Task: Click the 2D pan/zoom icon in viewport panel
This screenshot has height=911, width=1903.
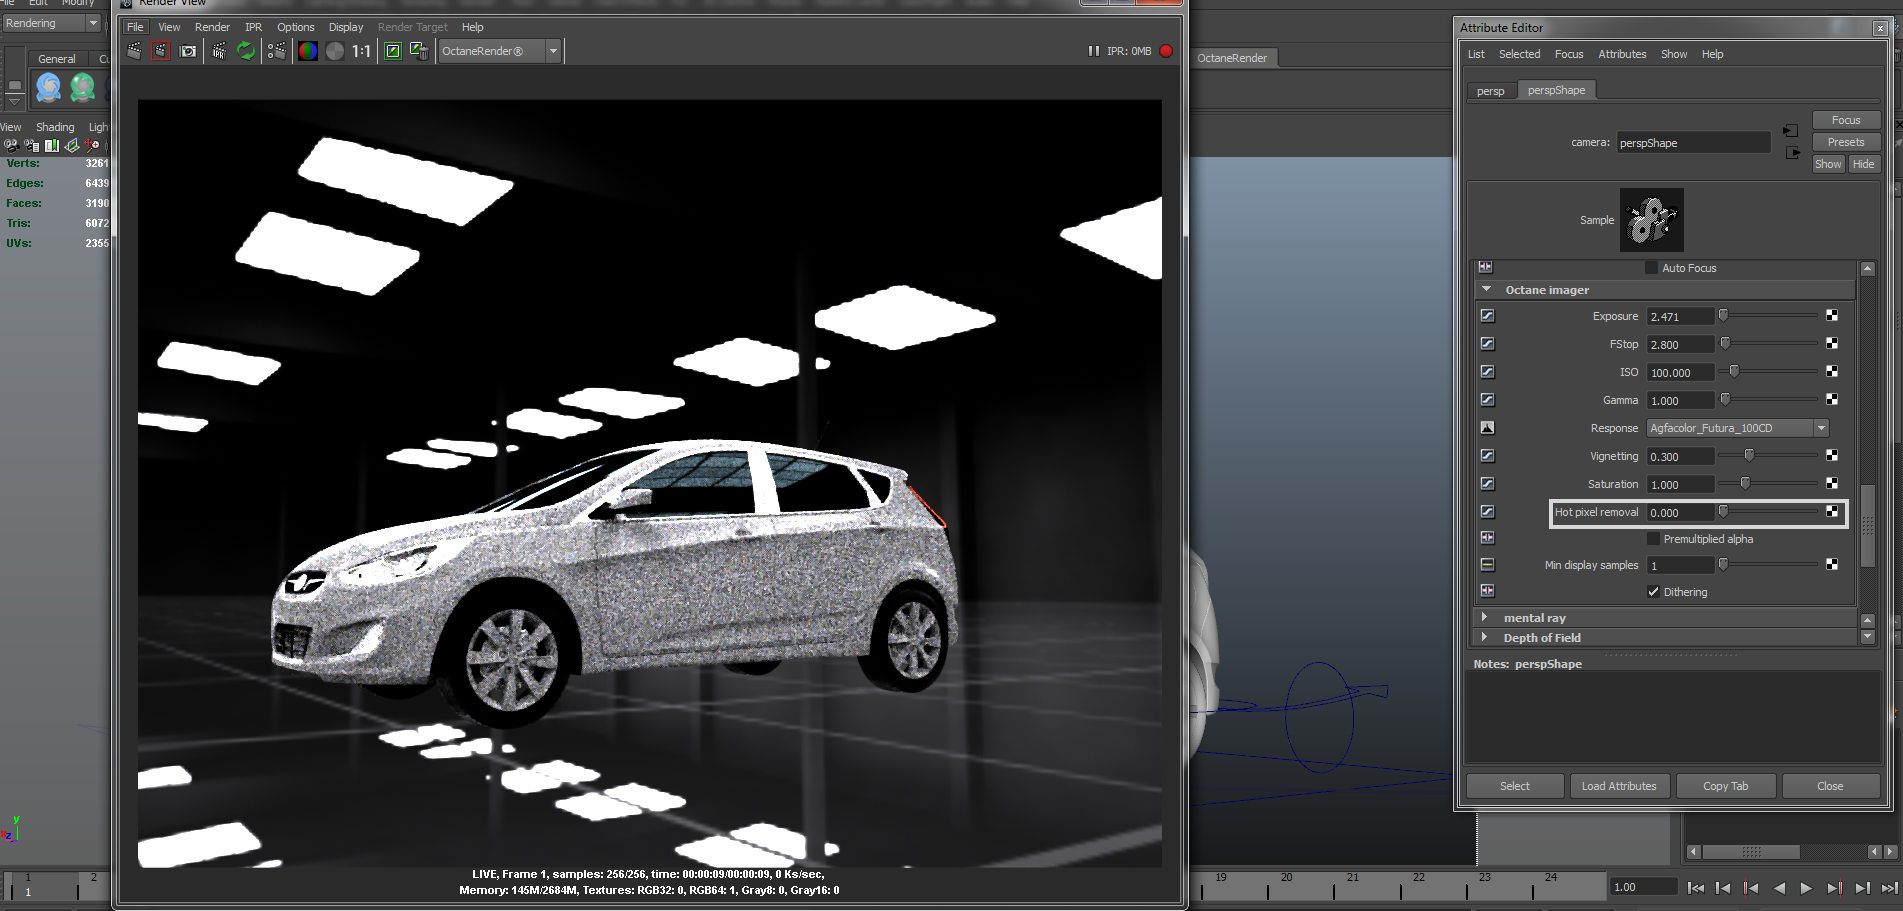Action: click(x=91, y=145)
